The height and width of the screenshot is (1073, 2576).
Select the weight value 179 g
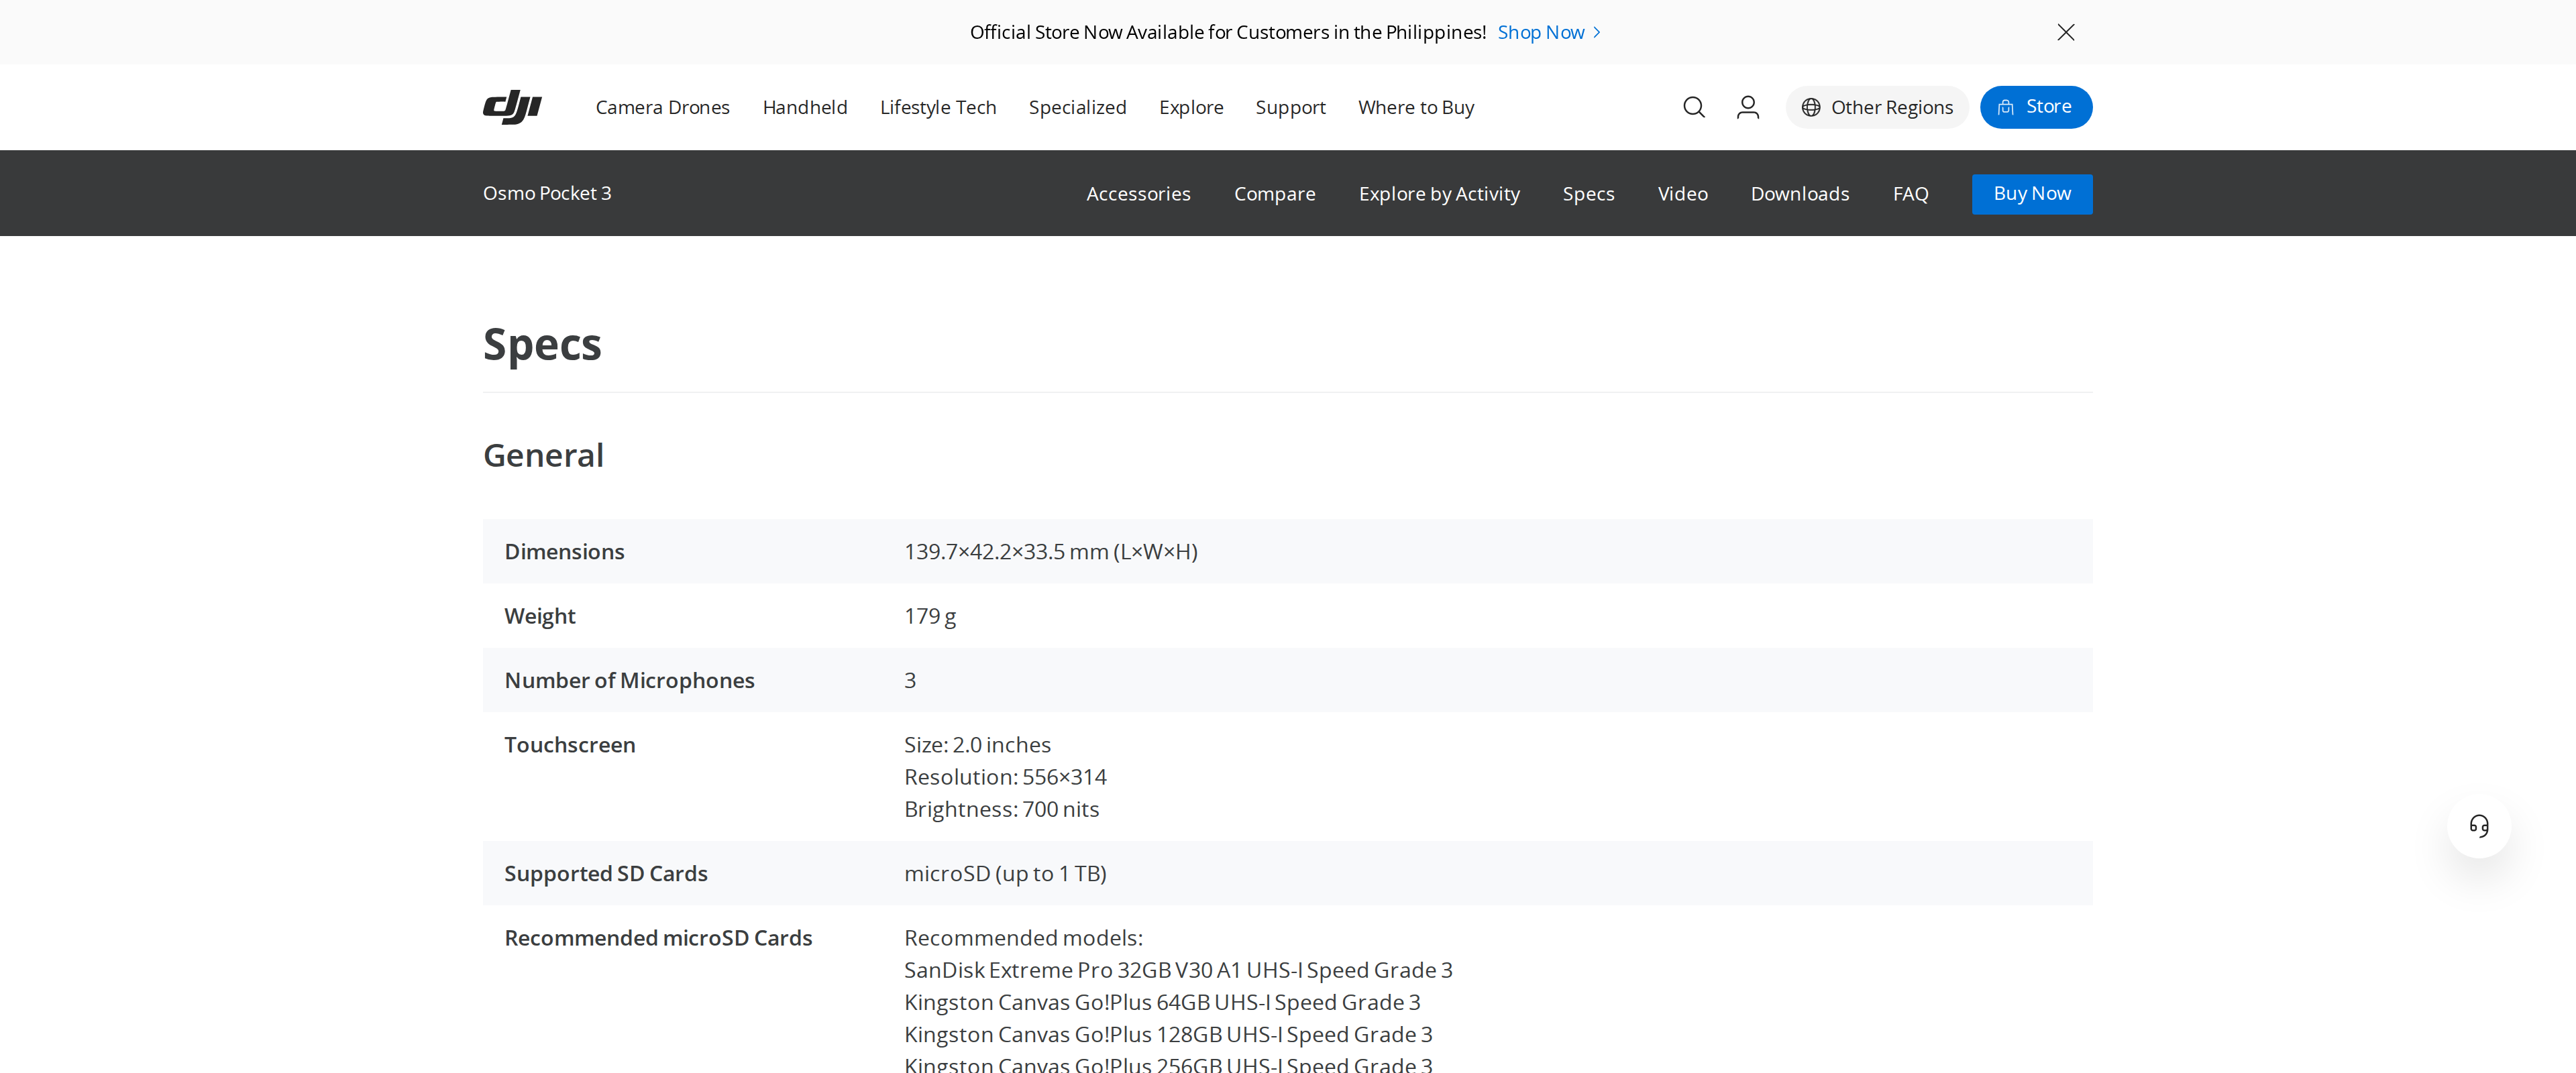click(x=930, y=616)
